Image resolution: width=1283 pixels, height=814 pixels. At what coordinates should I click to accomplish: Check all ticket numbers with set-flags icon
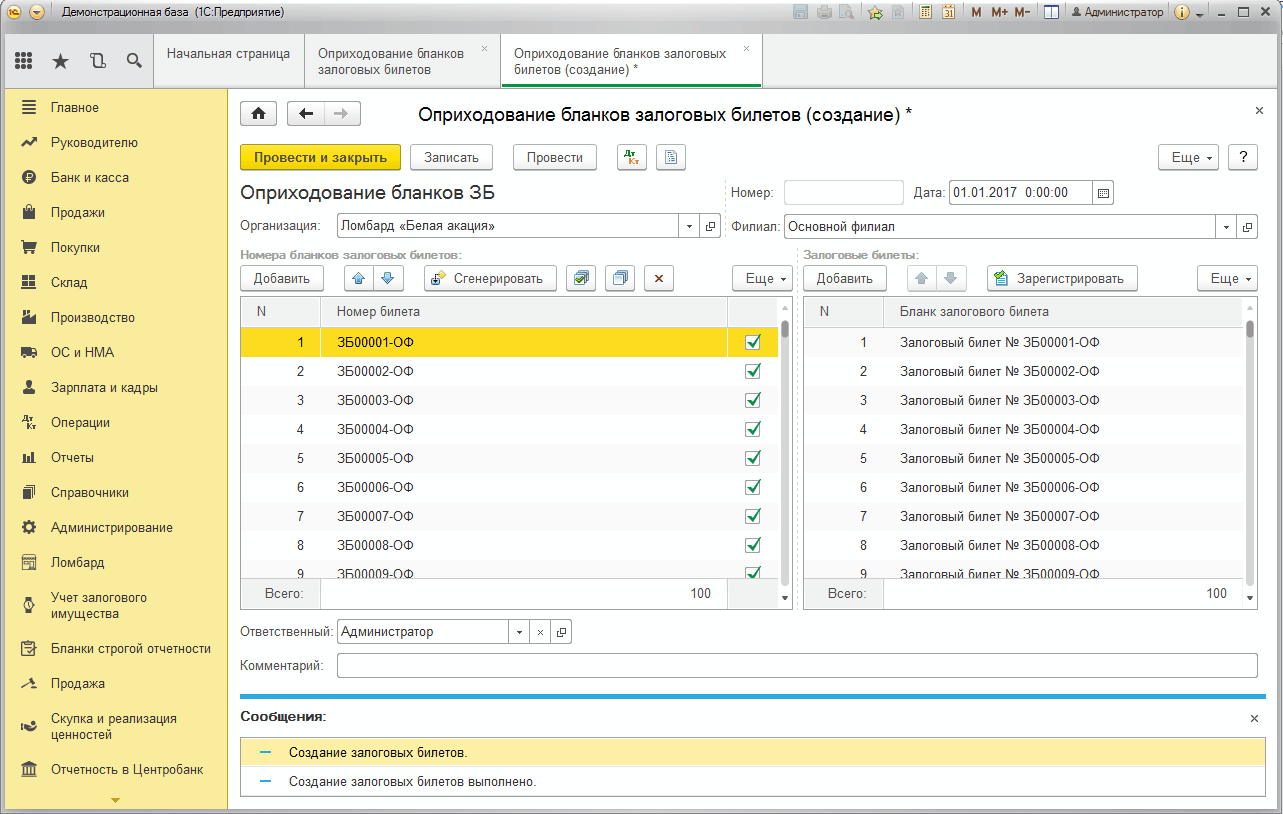point(580,278)
